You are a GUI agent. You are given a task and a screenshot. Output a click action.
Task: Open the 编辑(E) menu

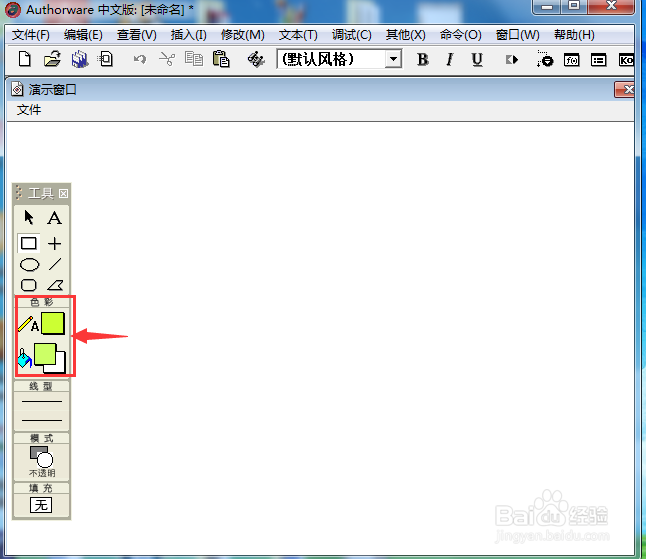[x=83, y=35]
